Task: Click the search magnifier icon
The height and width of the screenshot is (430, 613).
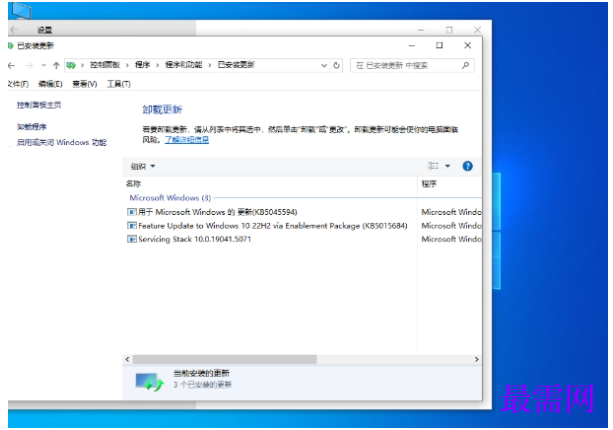Action: click(465, 66)
